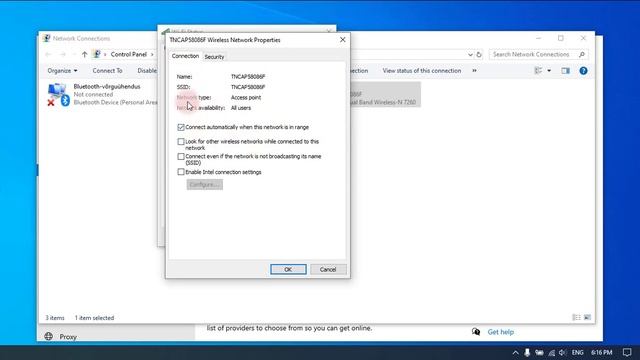Open the Wi-Fi network tray icon
The width and height of the screenshot is (640, 360).
click(551, 353)
